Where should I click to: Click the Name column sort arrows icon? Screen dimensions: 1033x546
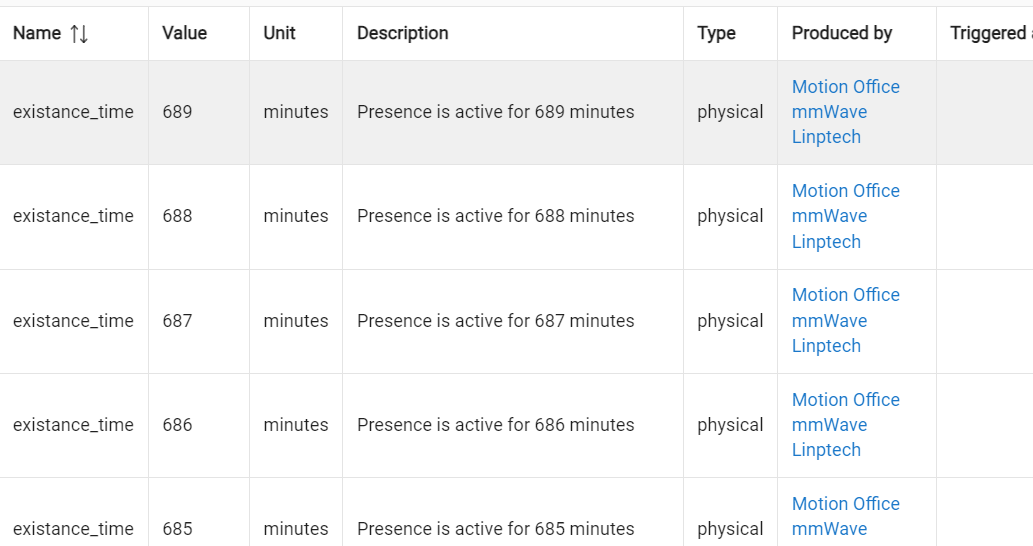79,34
